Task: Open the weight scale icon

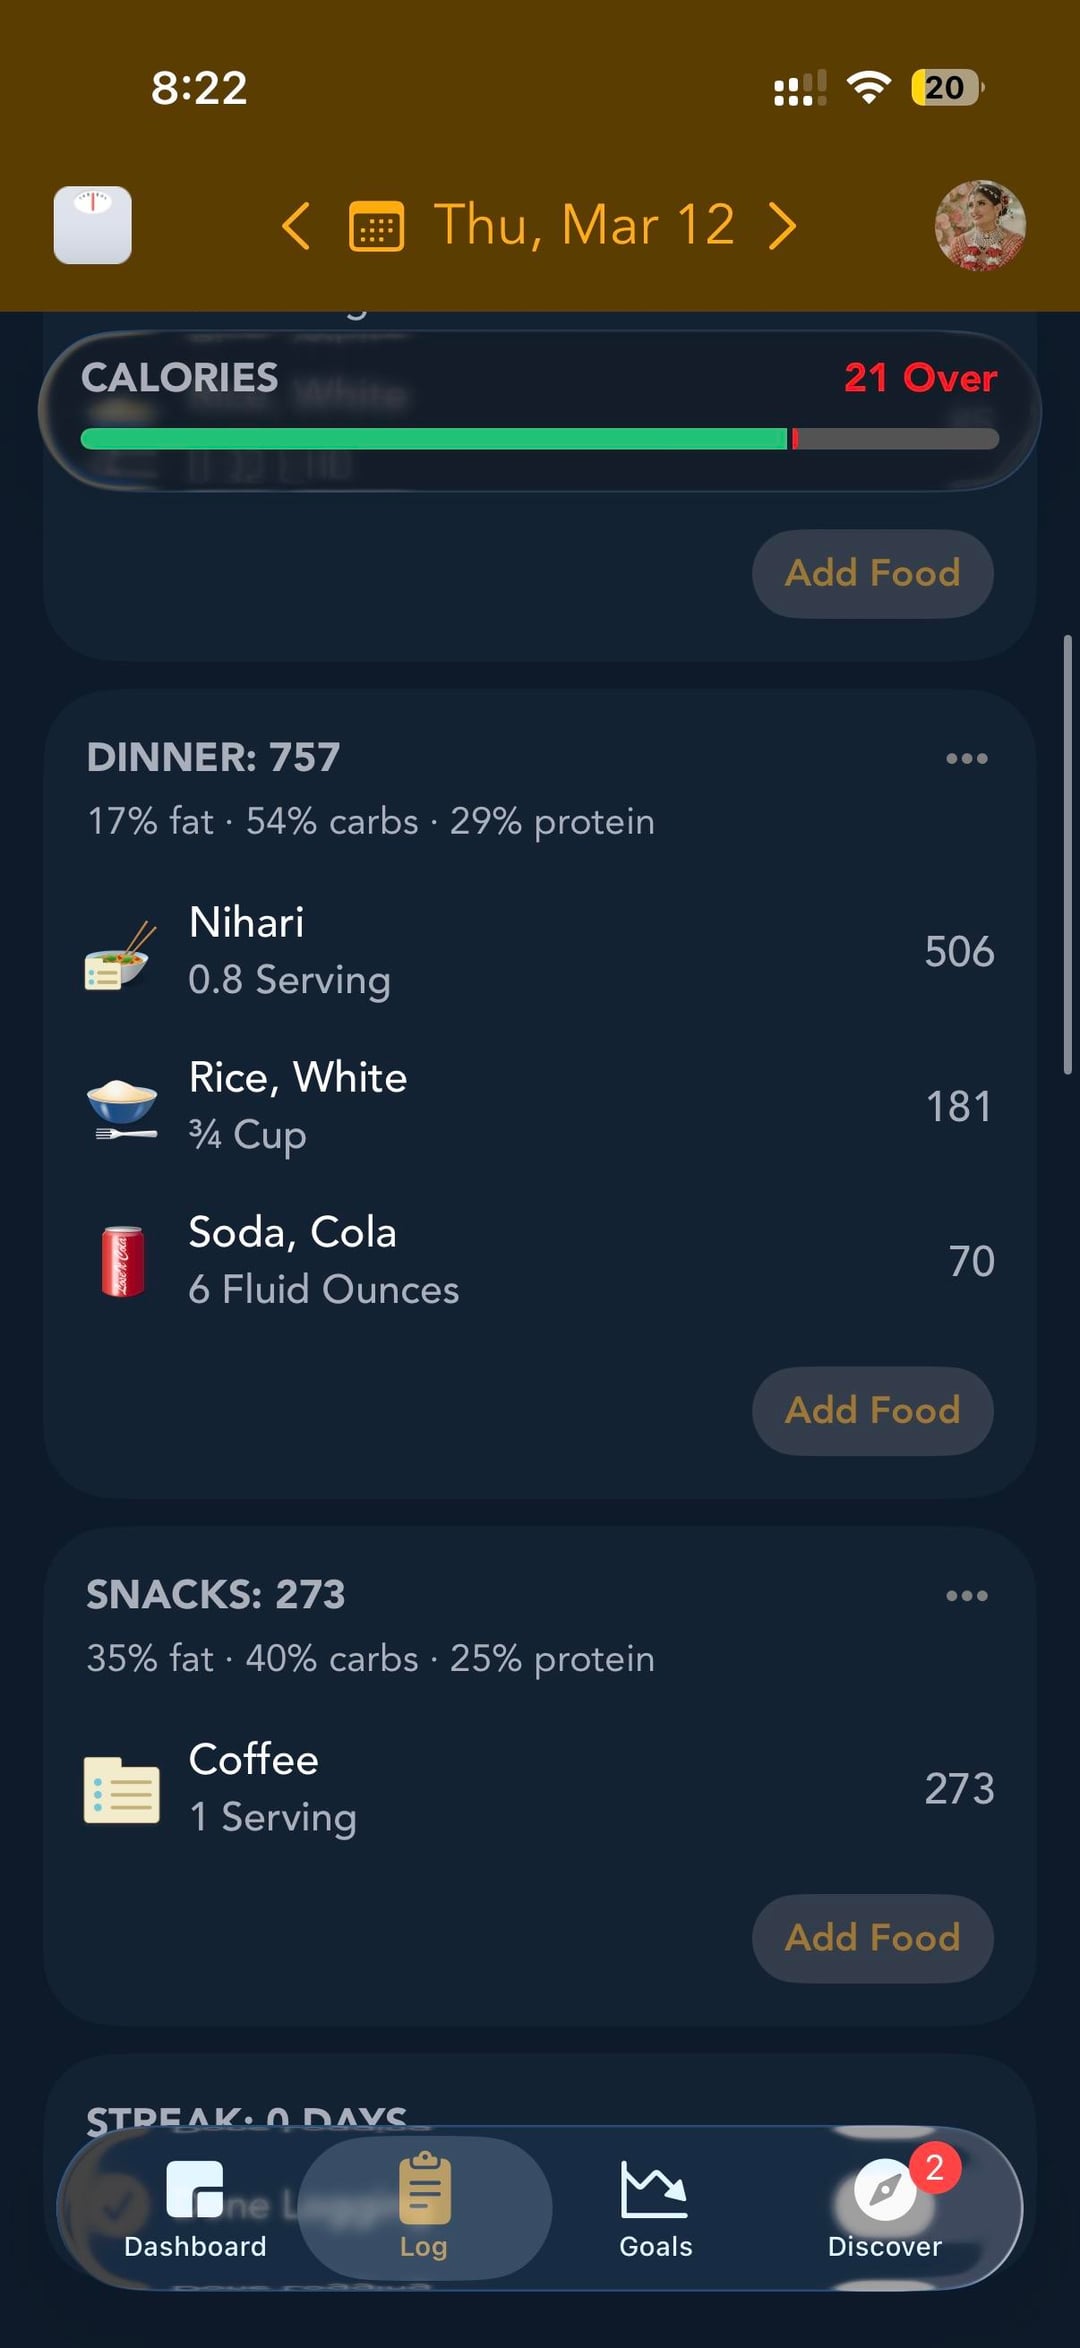Action: coord(92,225)
